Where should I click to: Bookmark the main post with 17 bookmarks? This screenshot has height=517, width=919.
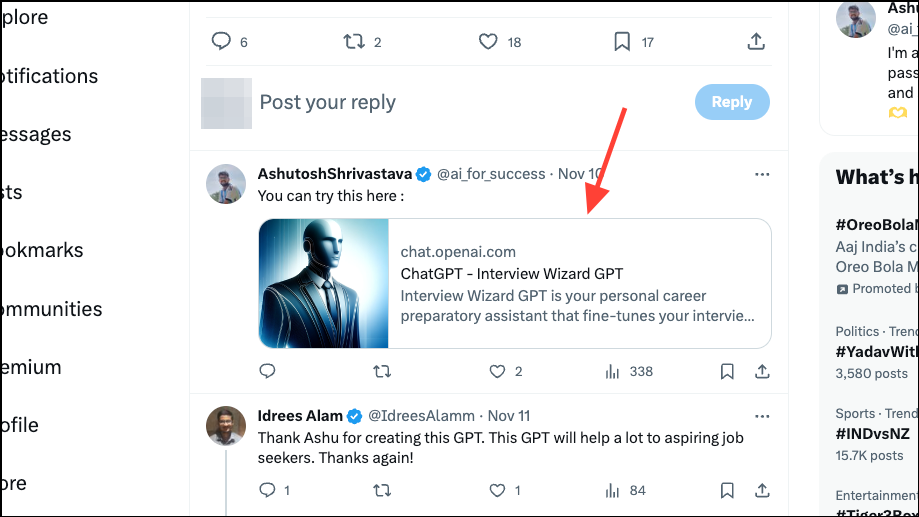click(622, 42)
